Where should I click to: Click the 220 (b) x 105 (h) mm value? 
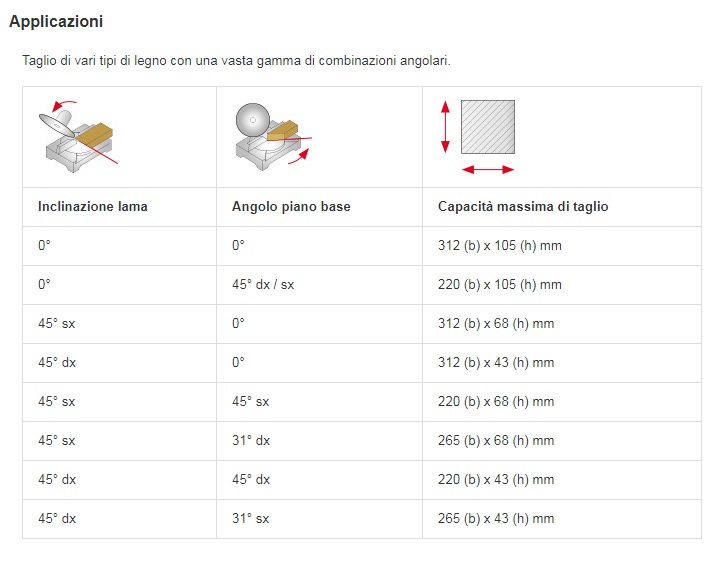coord(500,285)
